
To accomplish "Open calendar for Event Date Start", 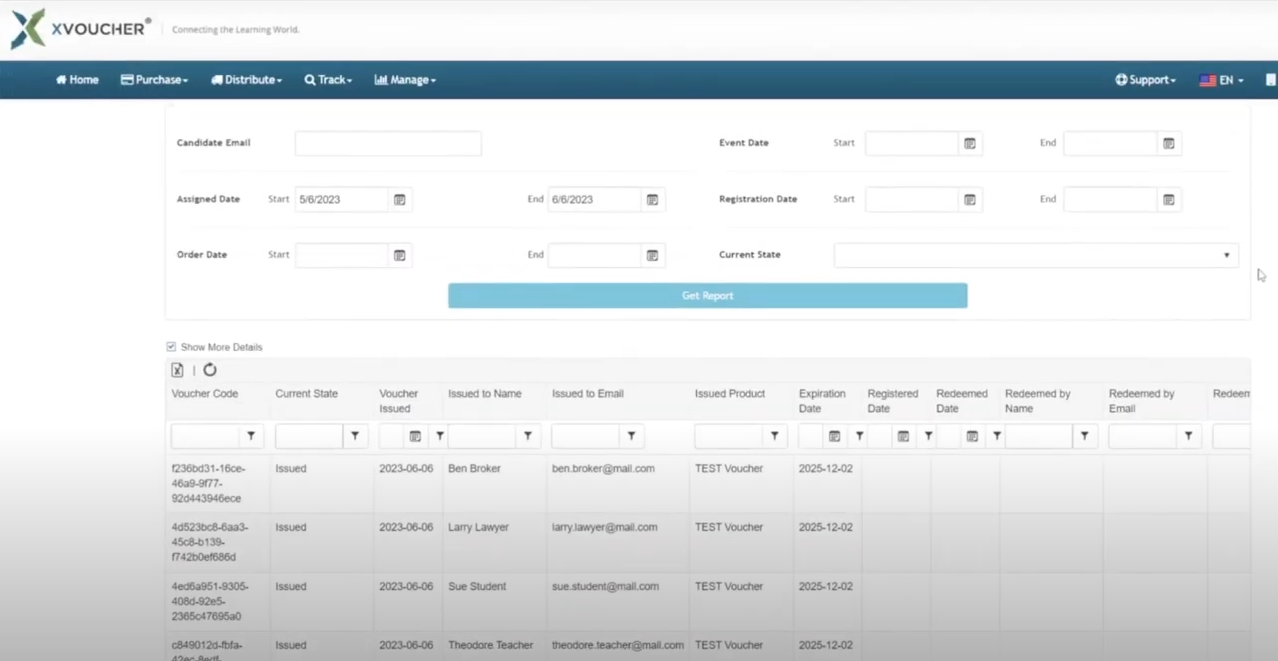I will coord(970,144).
